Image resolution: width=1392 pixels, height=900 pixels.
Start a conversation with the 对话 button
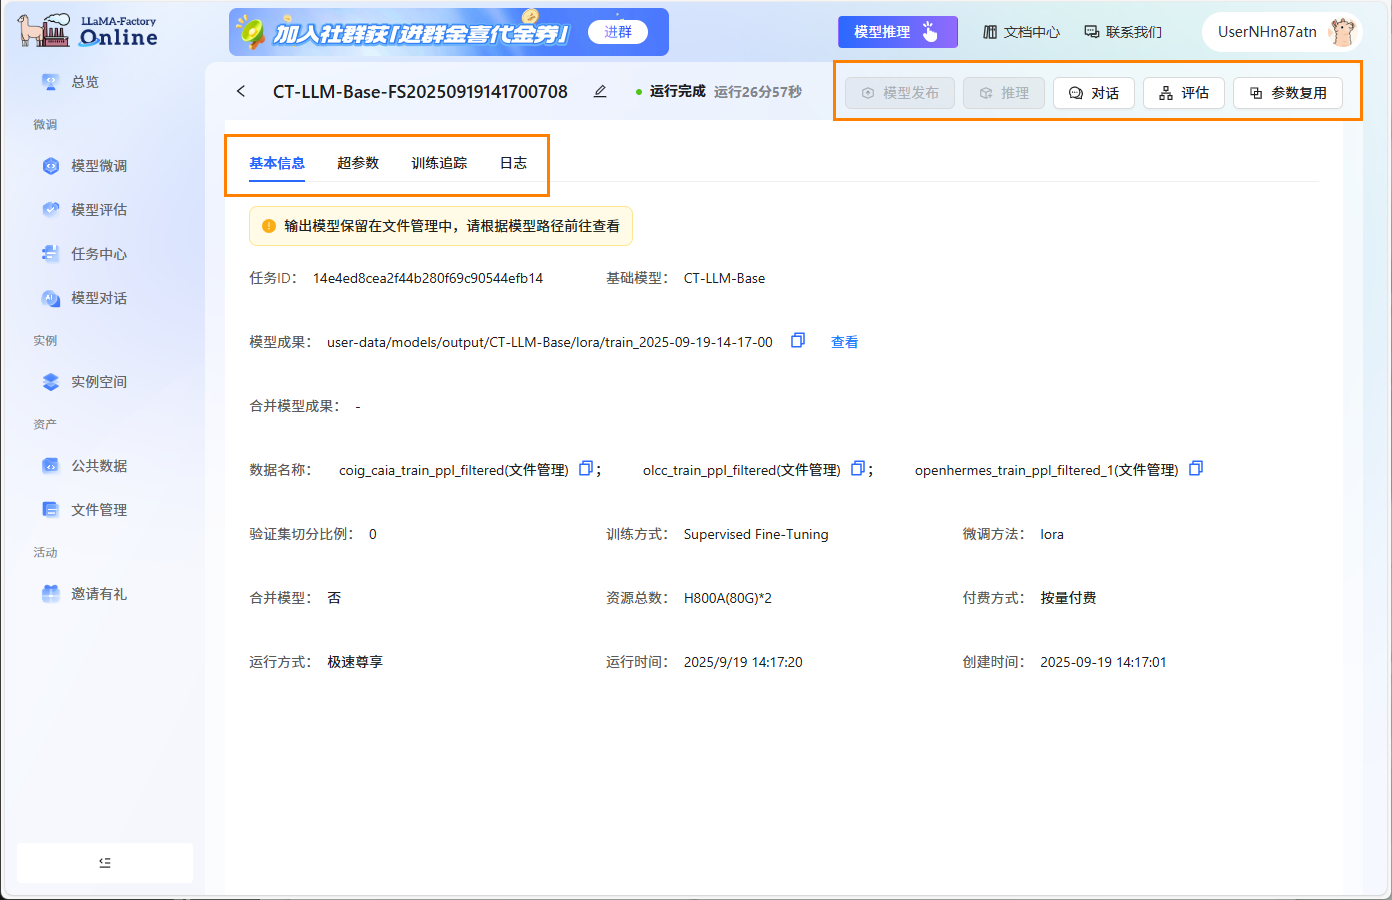click(1093, 92)
